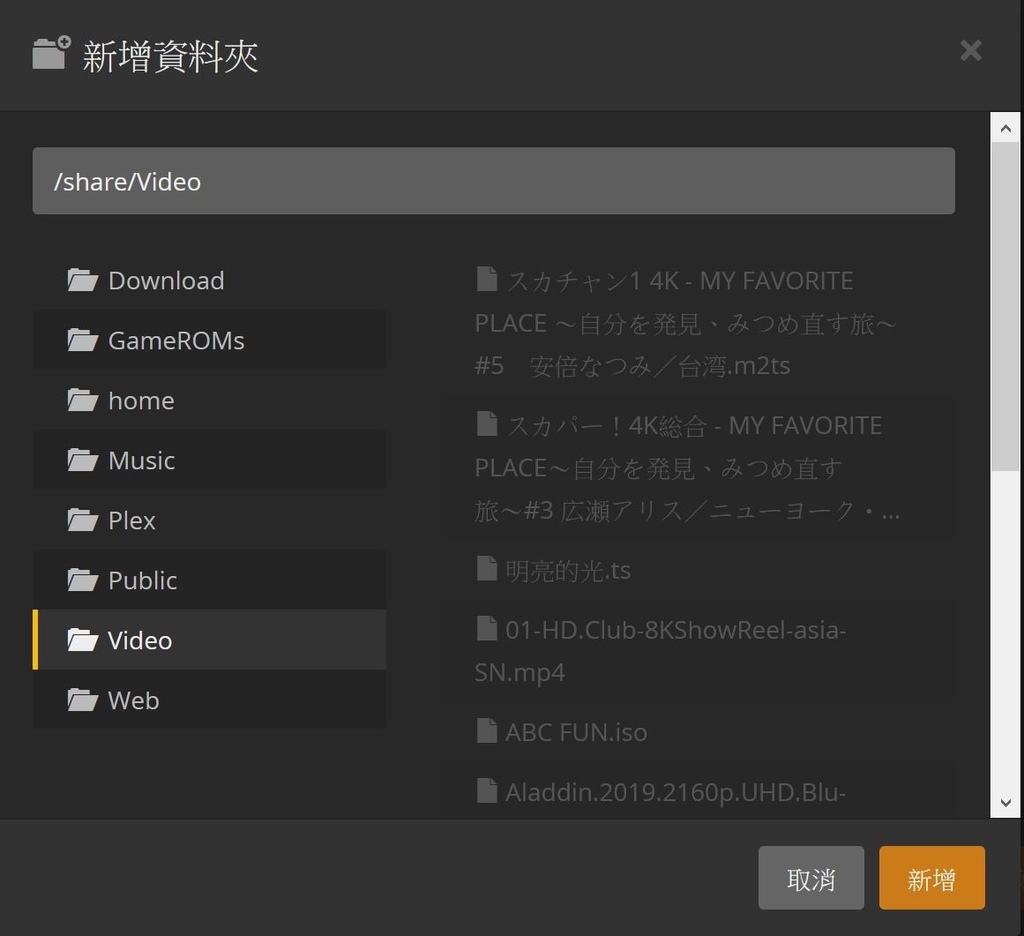Image resolution: width=1024 pixels, height=936 pixels.
Task: Click the add-folder icon in the dialog title
Action: [52, 52]
